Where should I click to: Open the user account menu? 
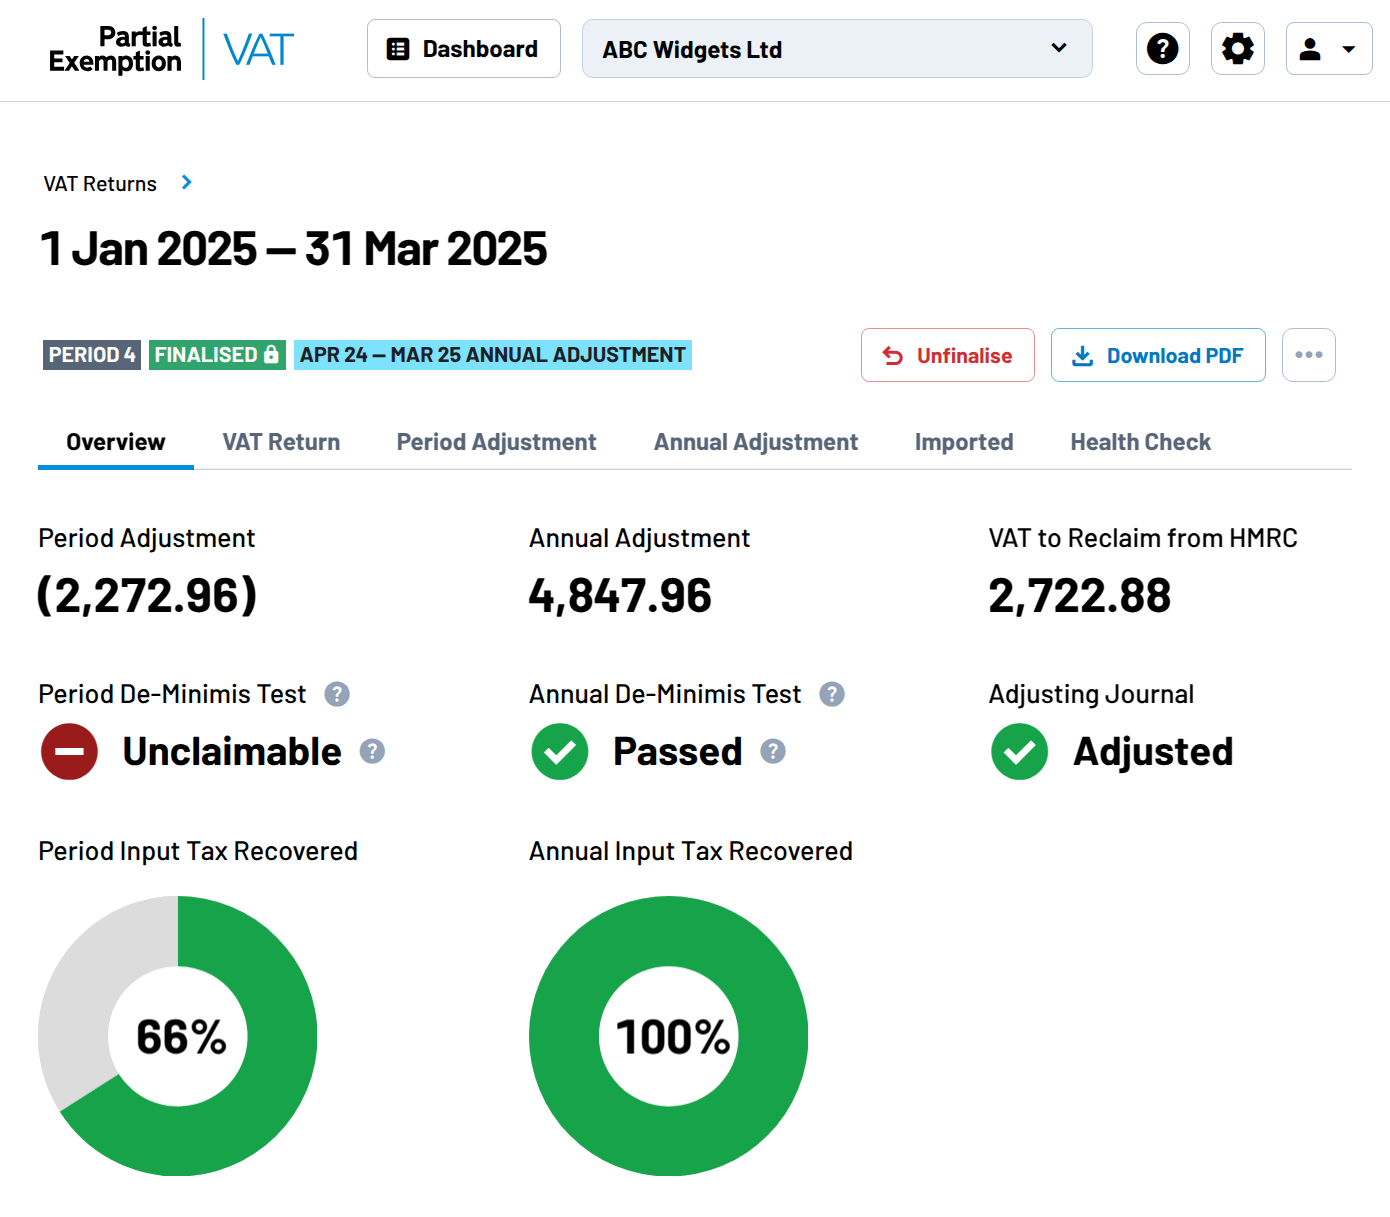click(x=1328, y=49)
